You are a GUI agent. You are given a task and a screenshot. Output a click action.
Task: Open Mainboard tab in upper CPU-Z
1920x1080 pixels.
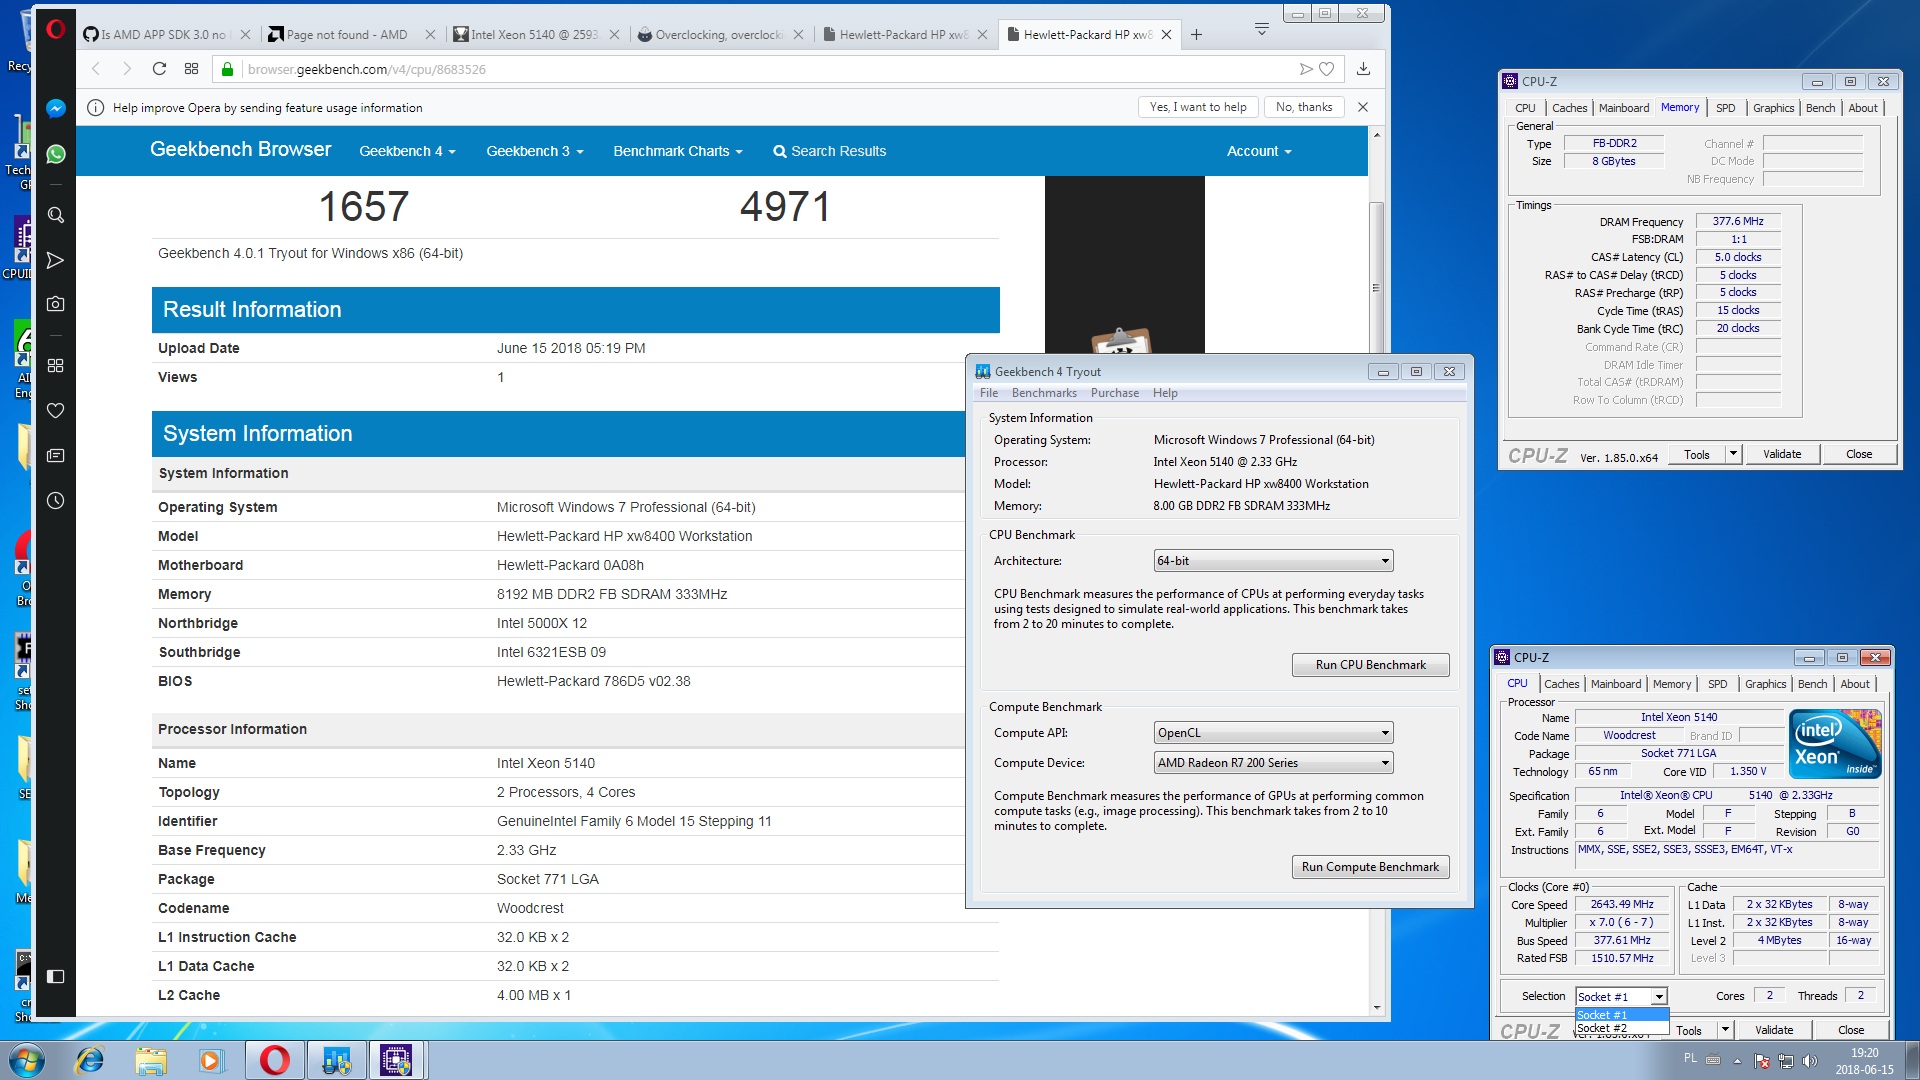click(1623, 108)
